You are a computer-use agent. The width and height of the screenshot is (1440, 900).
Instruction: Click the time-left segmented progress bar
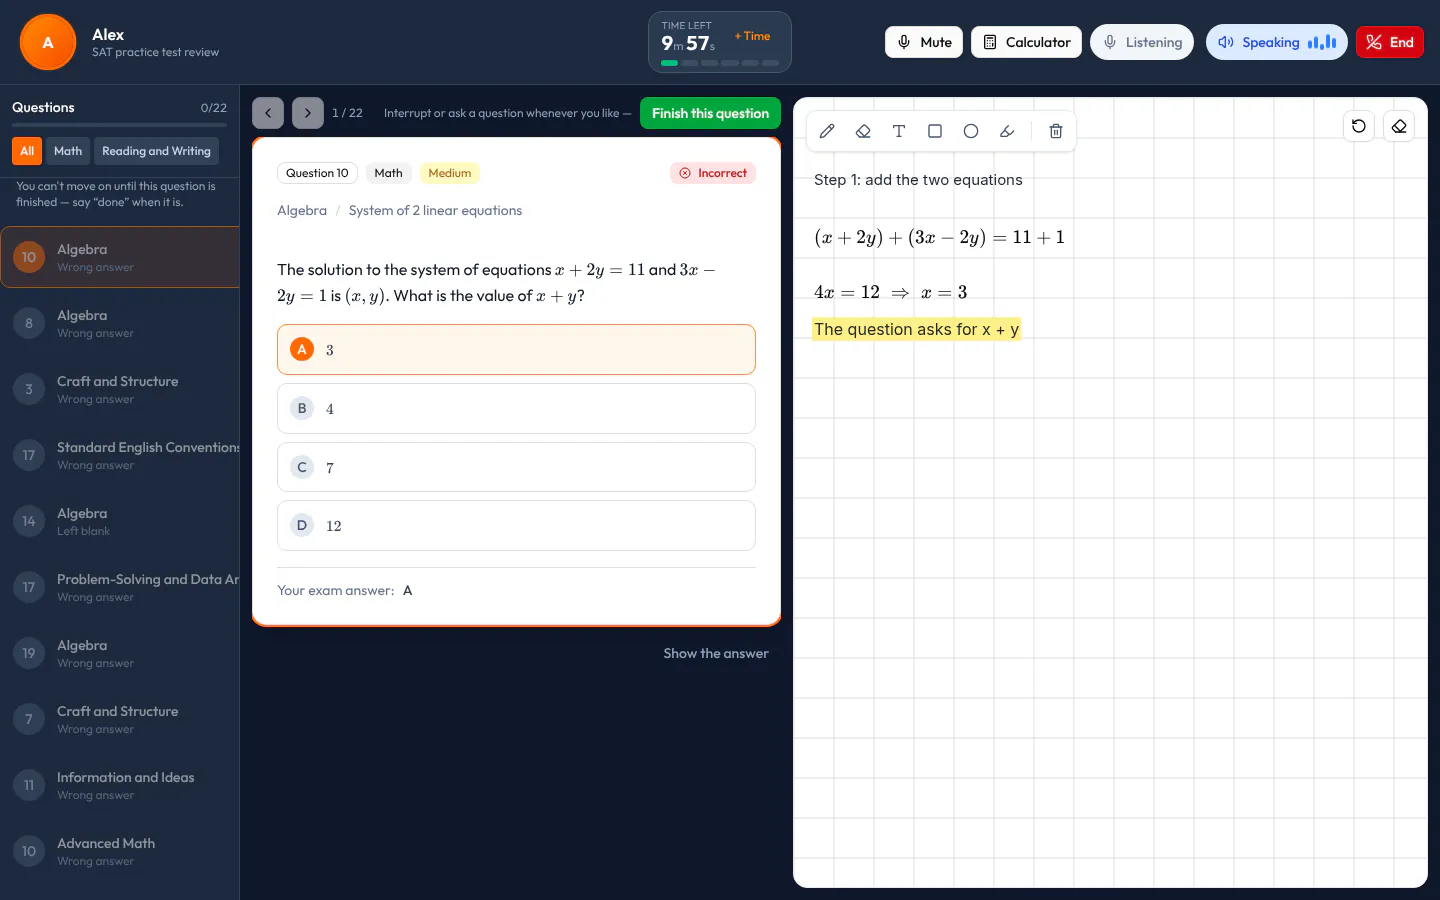720,63
